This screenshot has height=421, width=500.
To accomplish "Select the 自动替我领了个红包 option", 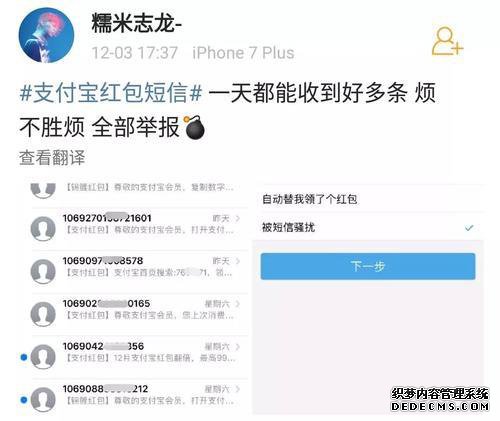I will (x=368, y=199).
